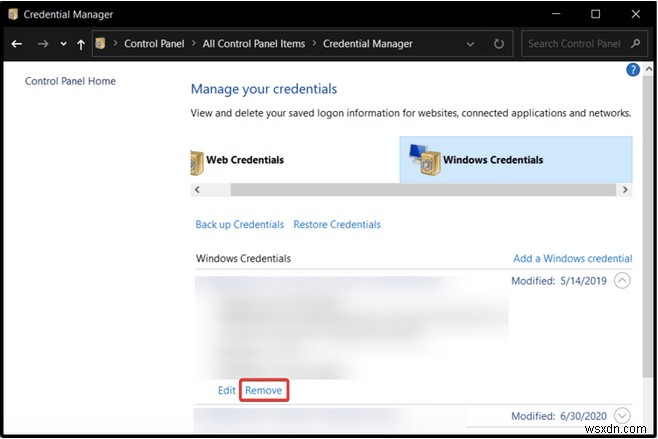Click the vertical scrollbar up arrow

point(649,68)
